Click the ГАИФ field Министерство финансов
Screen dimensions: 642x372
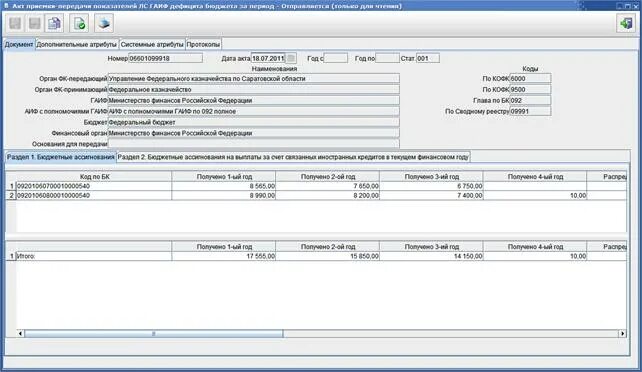253,100
